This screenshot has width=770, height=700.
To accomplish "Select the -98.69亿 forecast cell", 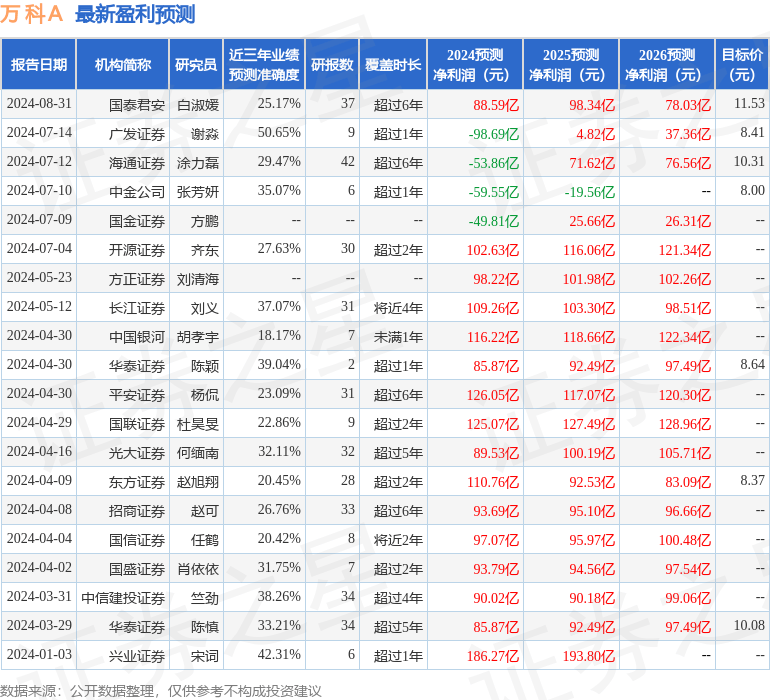I will pyautogui.click(x=494, y=134).
